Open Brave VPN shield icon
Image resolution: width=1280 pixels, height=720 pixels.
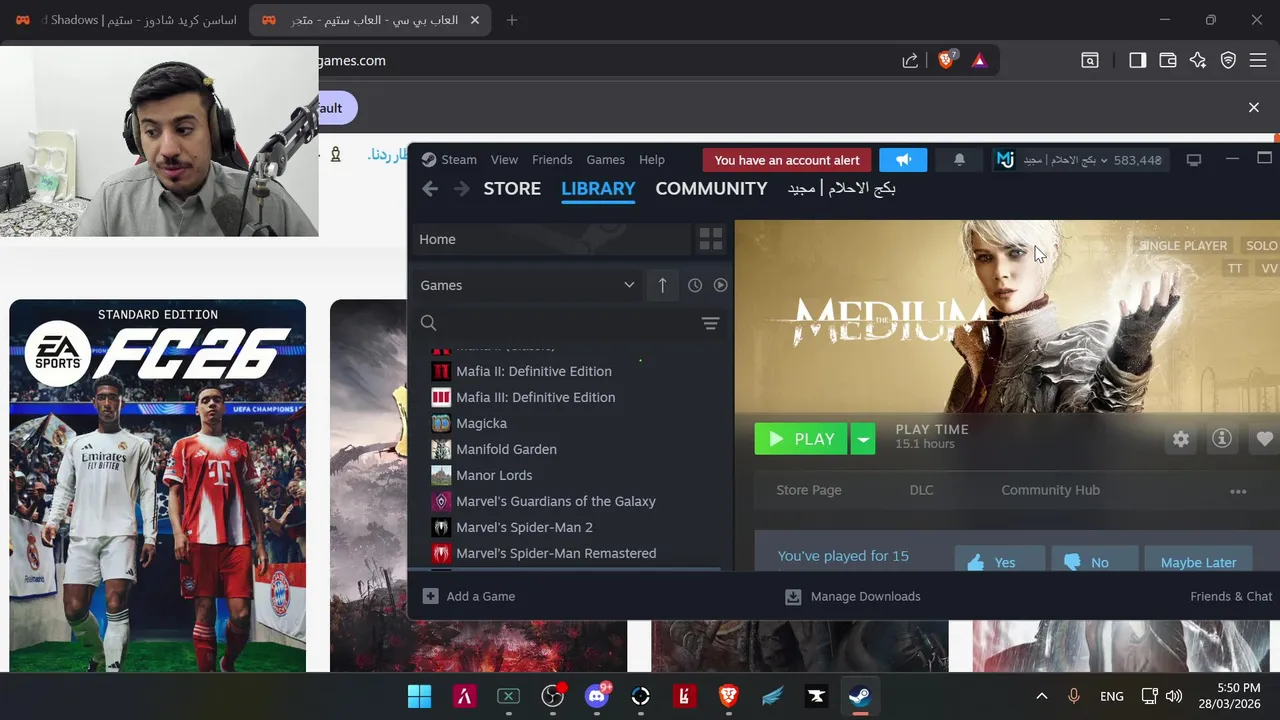tap(1228, 60)
